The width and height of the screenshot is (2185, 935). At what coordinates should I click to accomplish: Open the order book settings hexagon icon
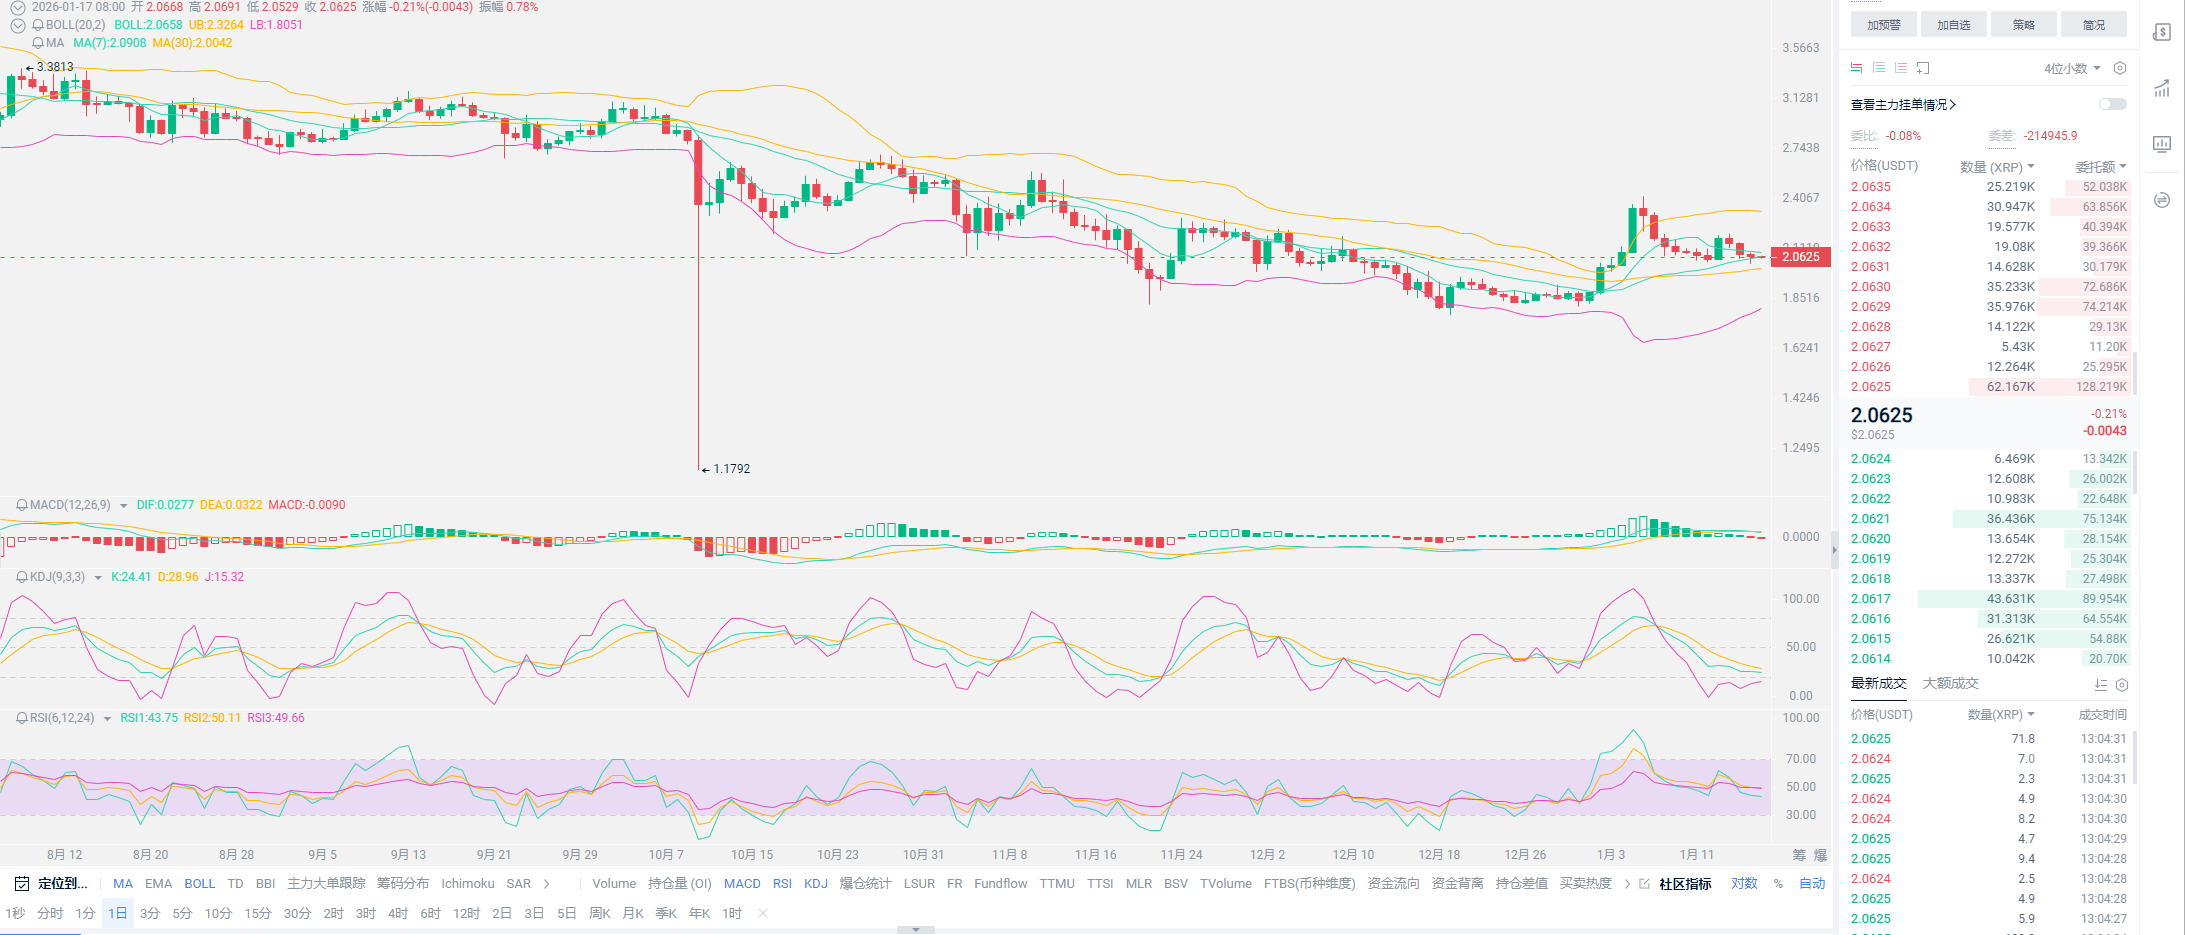point(2119,68)
